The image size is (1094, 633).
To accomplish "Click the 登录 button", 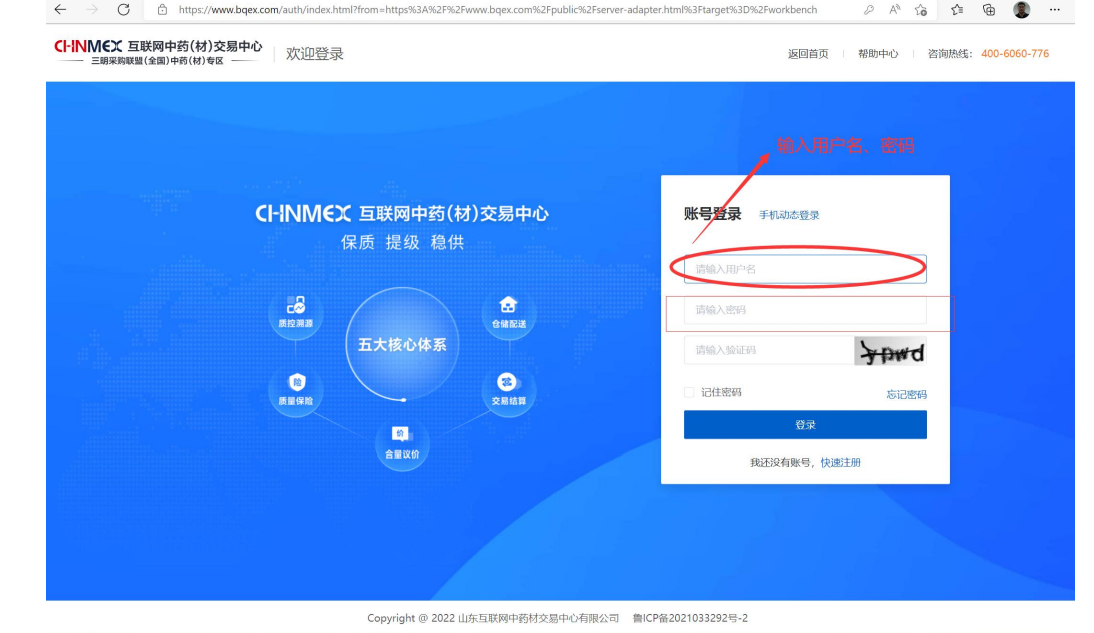I will 805,424.
